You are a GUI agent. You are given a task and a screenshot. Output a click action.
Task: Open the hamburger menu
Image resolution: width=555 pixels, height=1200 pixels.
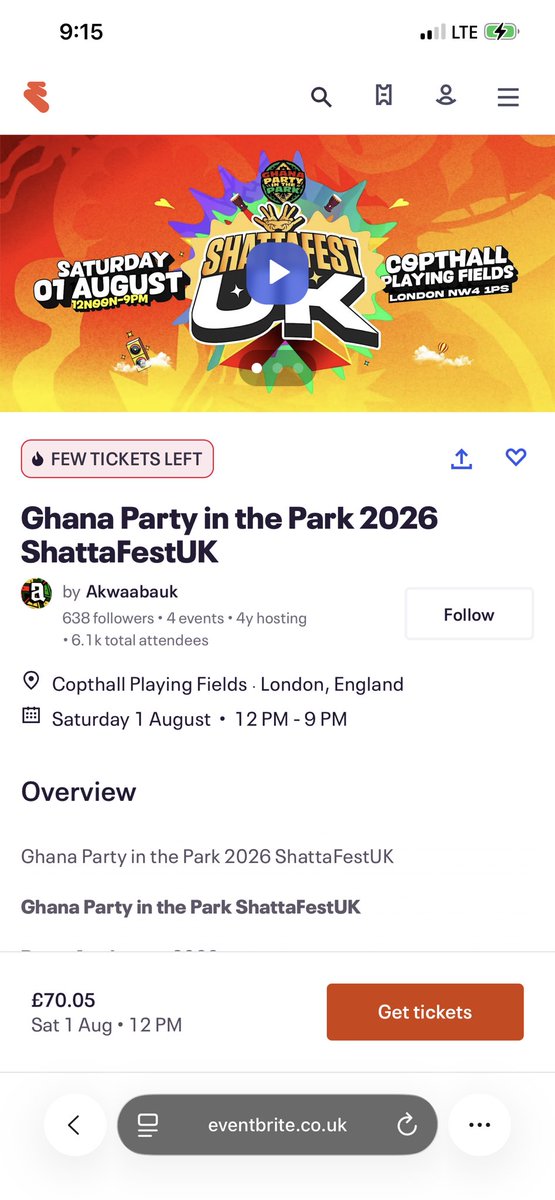(508, 97)
